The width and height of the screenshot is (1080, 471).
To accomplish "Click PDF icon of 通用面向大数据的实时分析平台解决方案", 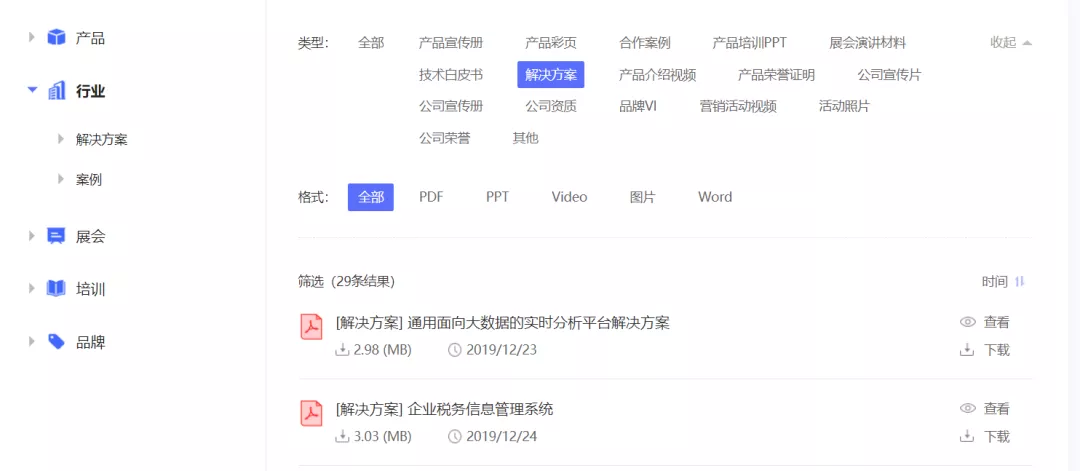I will 312,327.
